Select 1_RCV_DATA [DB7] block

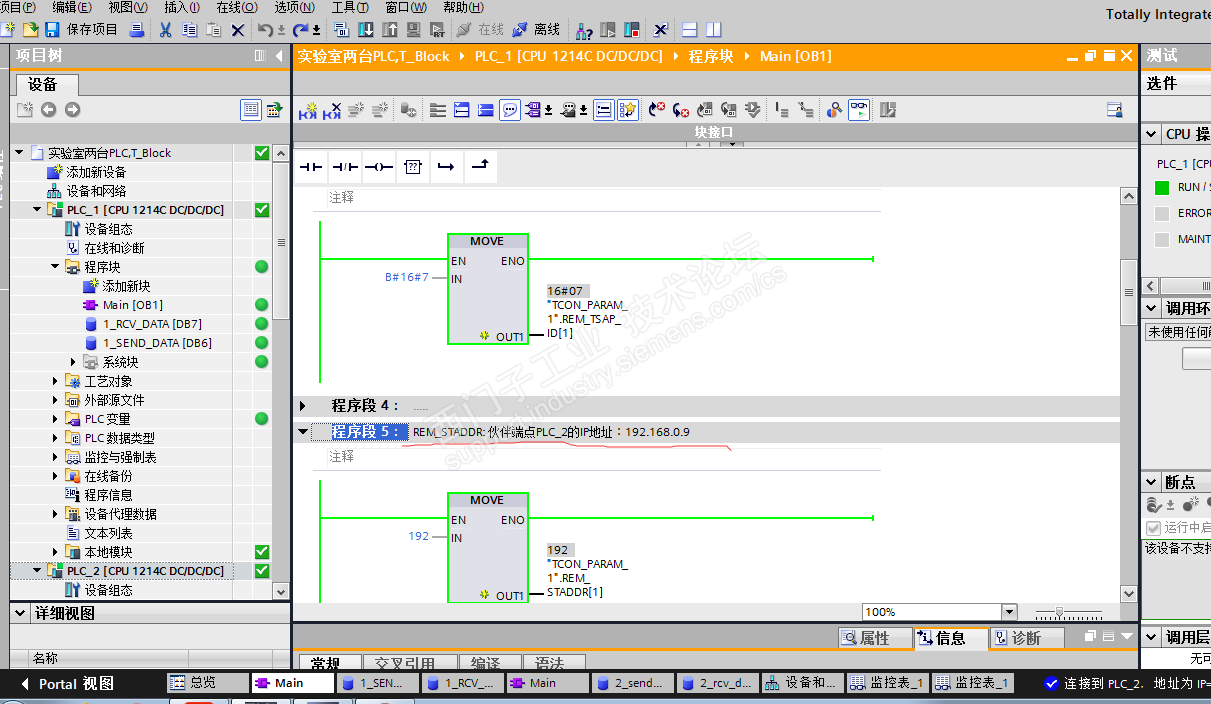click(151, 324)
